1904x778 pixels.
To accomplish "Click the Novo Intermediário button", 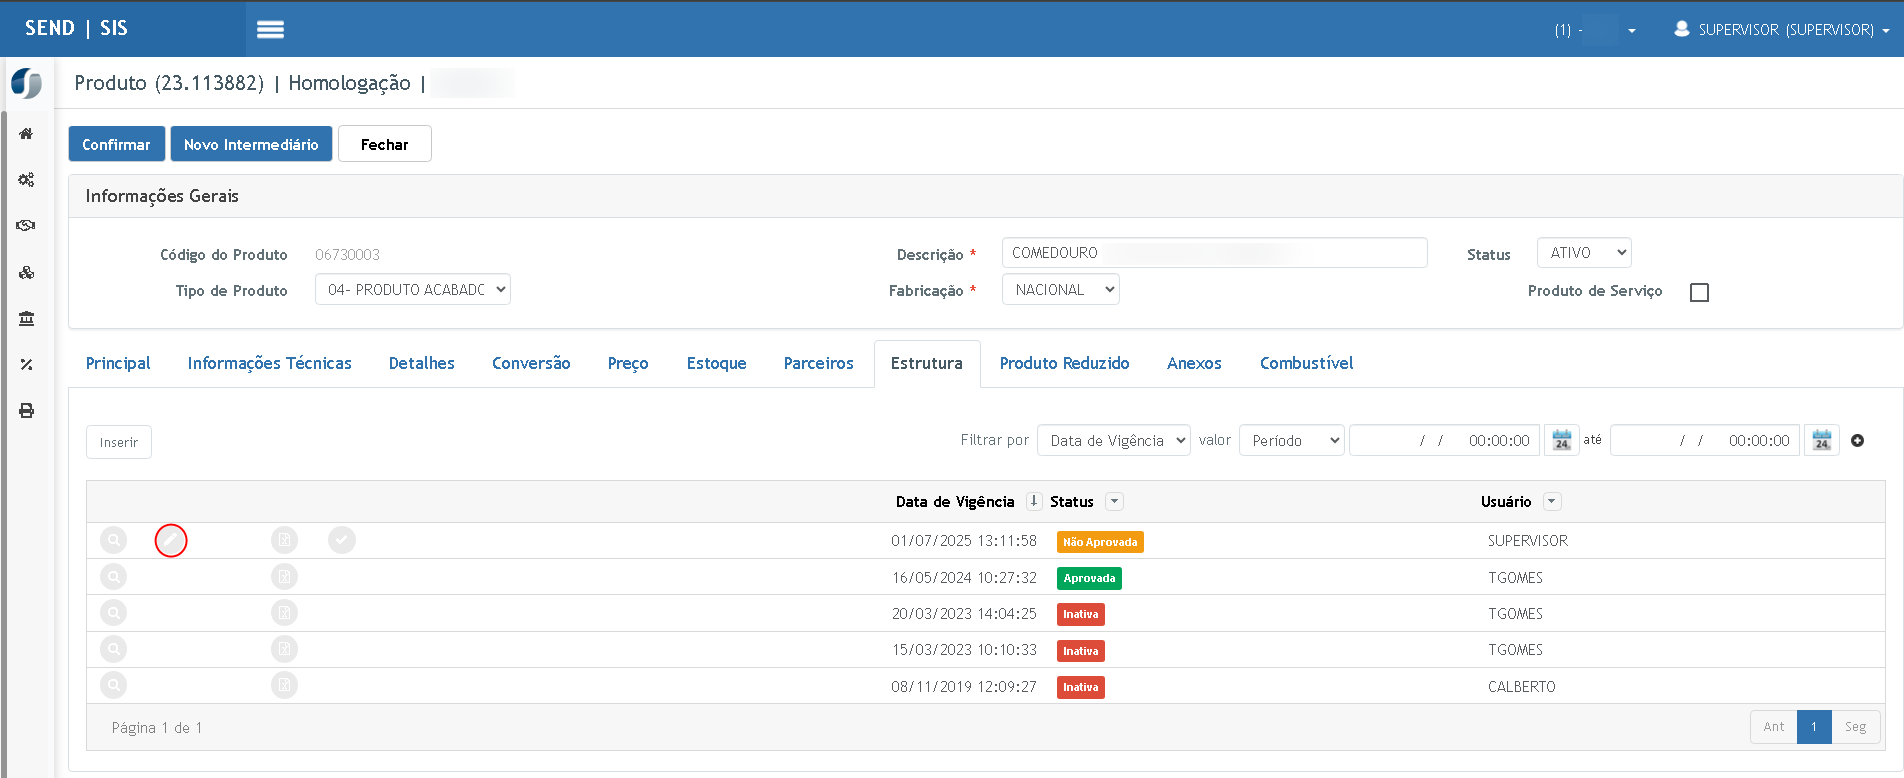I will [251, 144].
